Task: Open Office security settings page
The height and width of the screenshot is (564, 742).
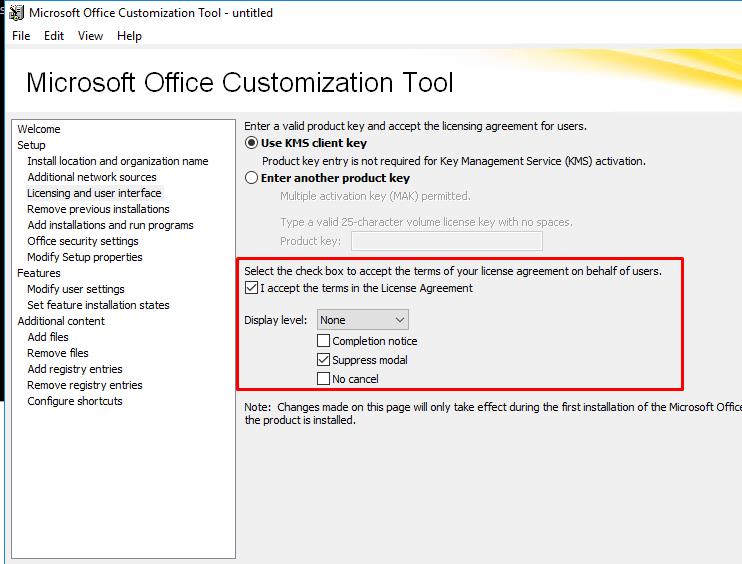Action: point(83,241)
